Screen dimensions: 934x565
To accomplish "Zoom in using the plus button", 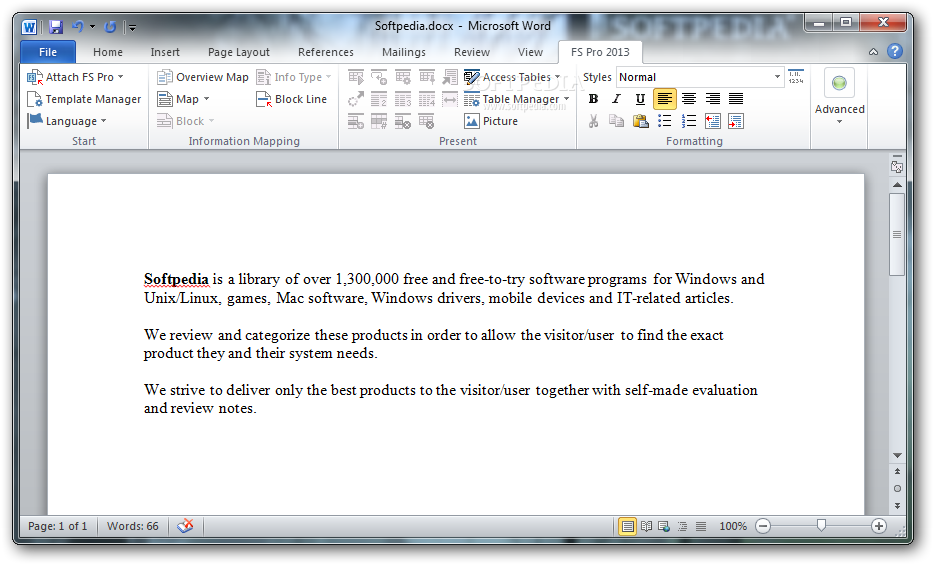I will (x=879, y=526).
